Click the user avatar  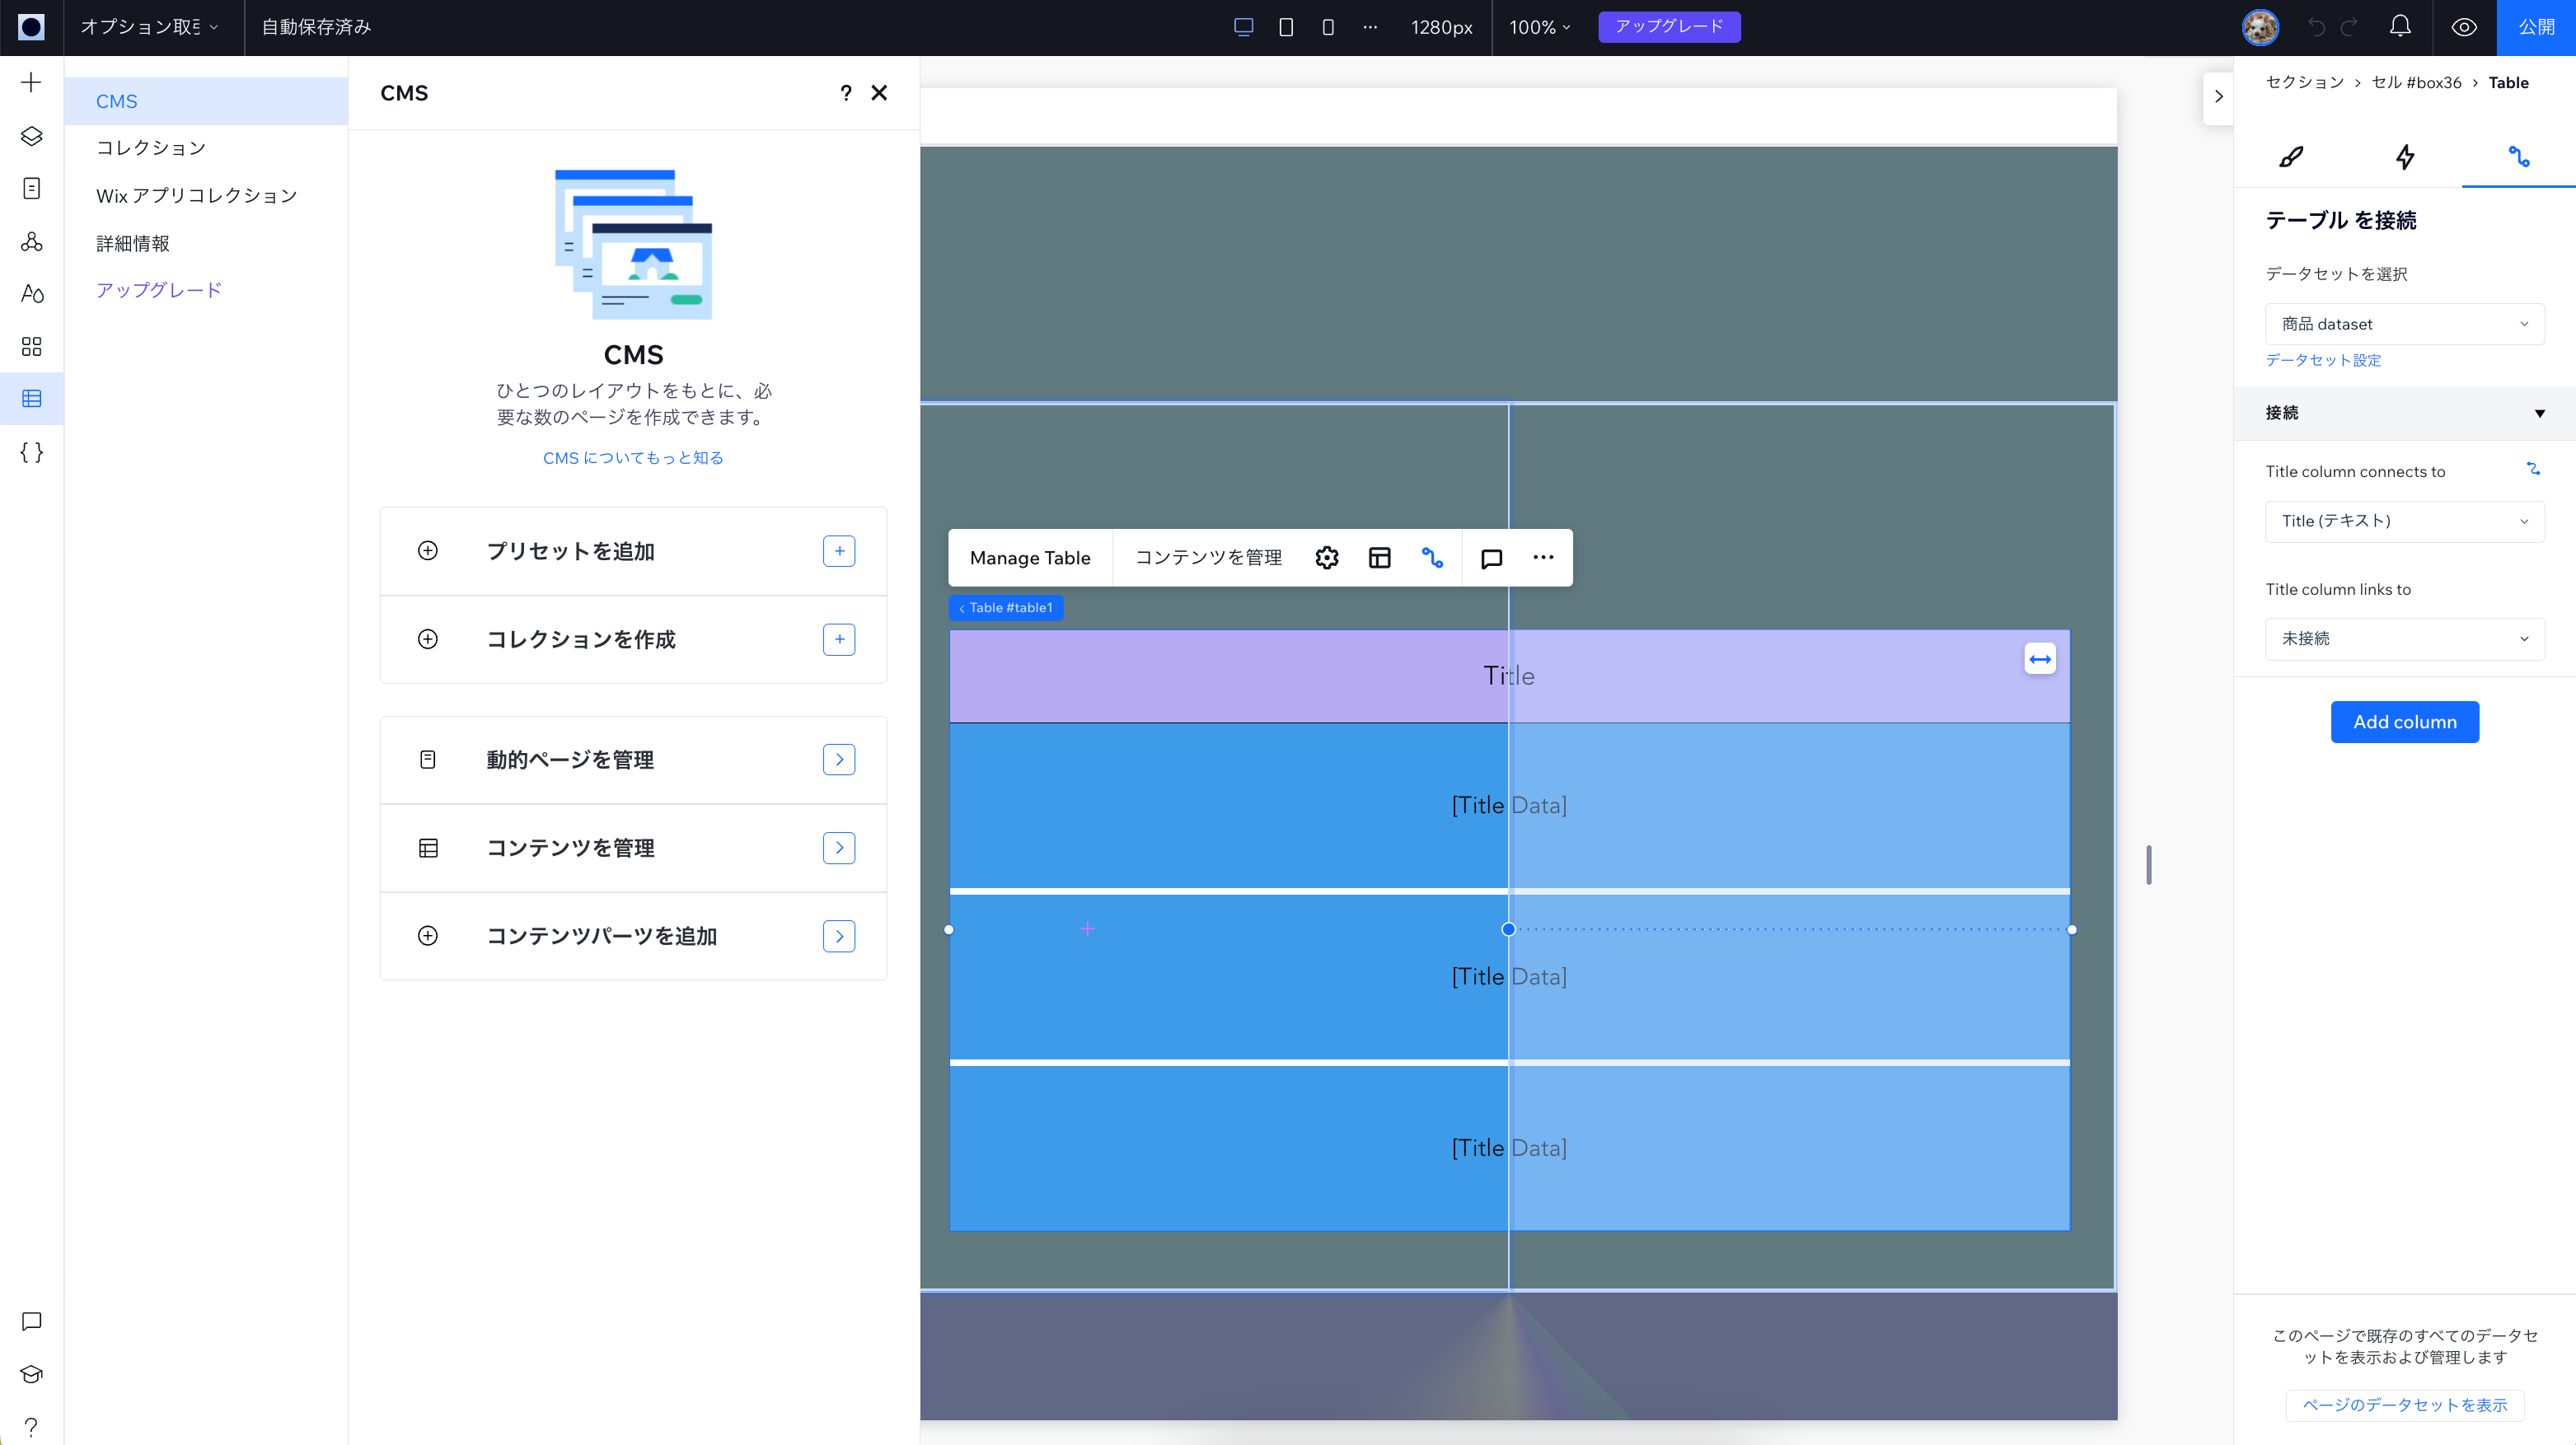[2260, 27]
